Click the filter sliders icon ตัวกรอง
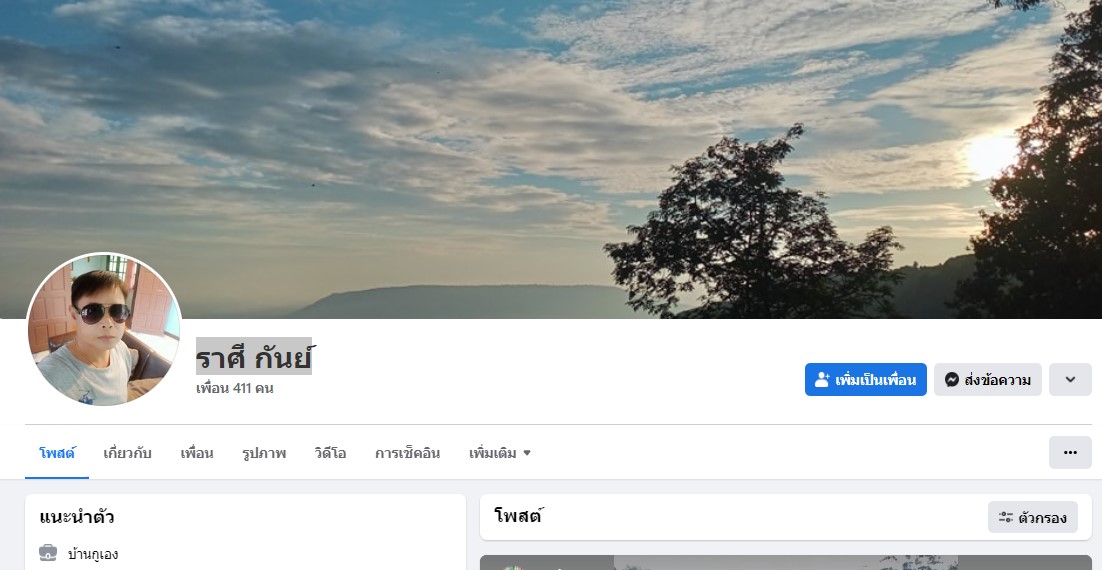The image size is (1102, 570). pos(1006,518)
